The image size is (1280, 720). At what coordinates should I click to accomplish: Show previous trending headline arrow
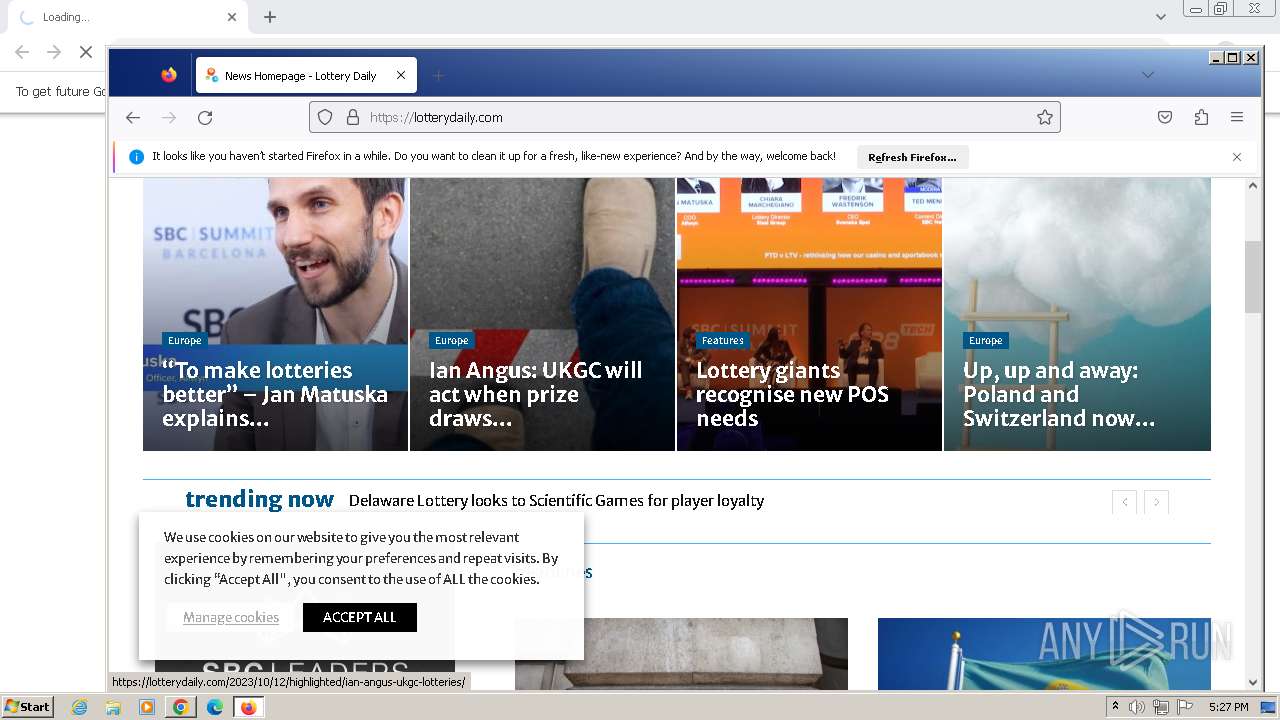[x=1125, y=502]
